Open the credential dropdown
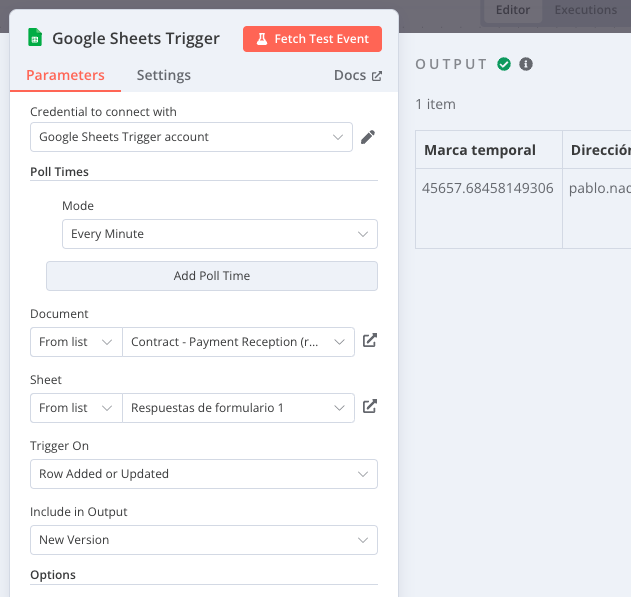 [x=191, y=137]
